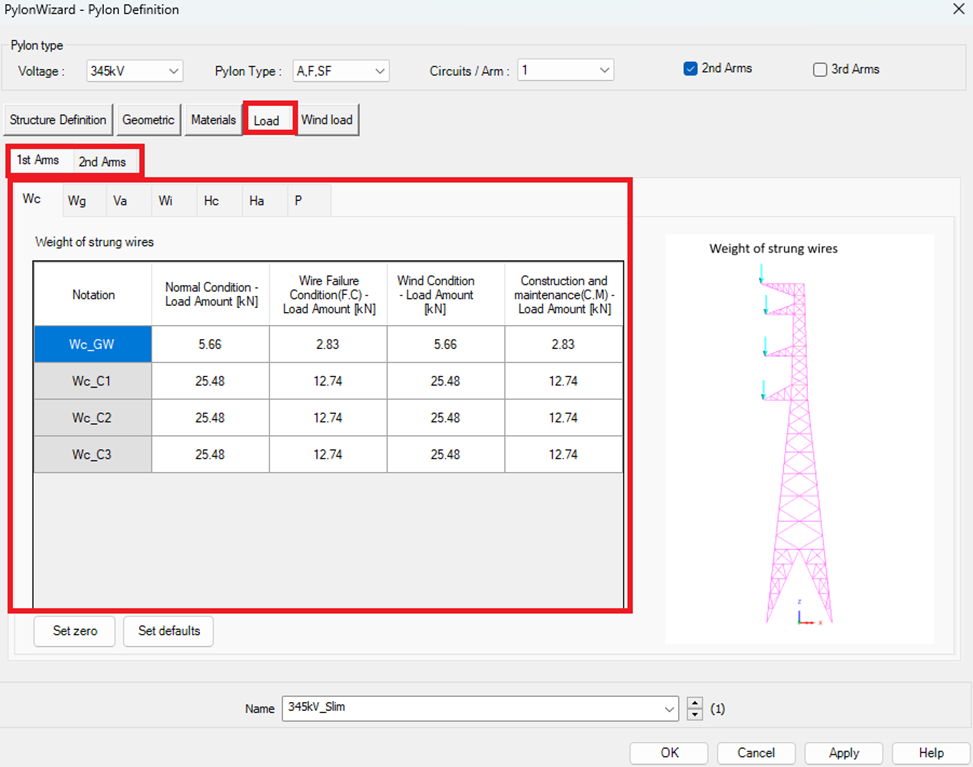973x767 pixels.
Task: Click the Set zero button
Action: (x=73, y=631)
